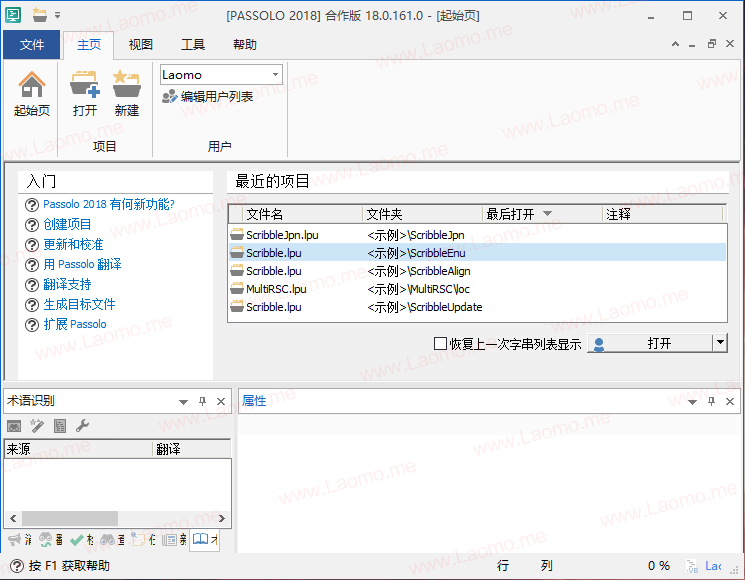Screen dimensions: 745x580
Task: Click the project icon of MultiRSC.lpu
Action: pyautogui.click(x=237, y=288)
